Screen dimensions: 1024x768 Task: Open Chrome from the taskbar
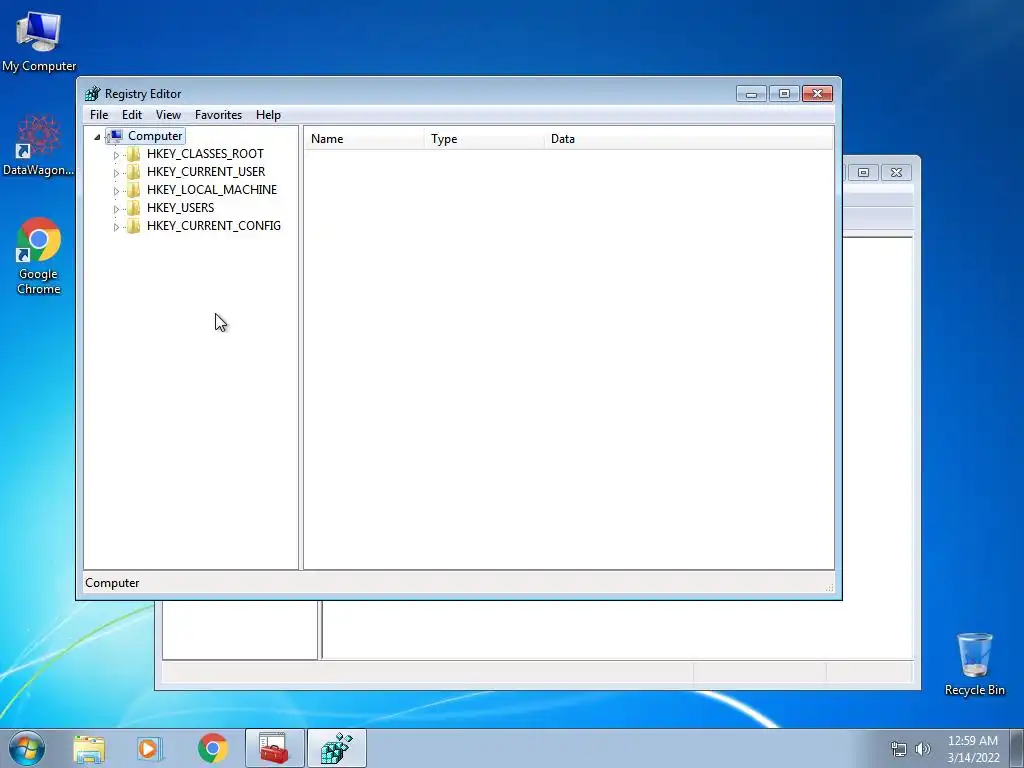coord(213,748)
